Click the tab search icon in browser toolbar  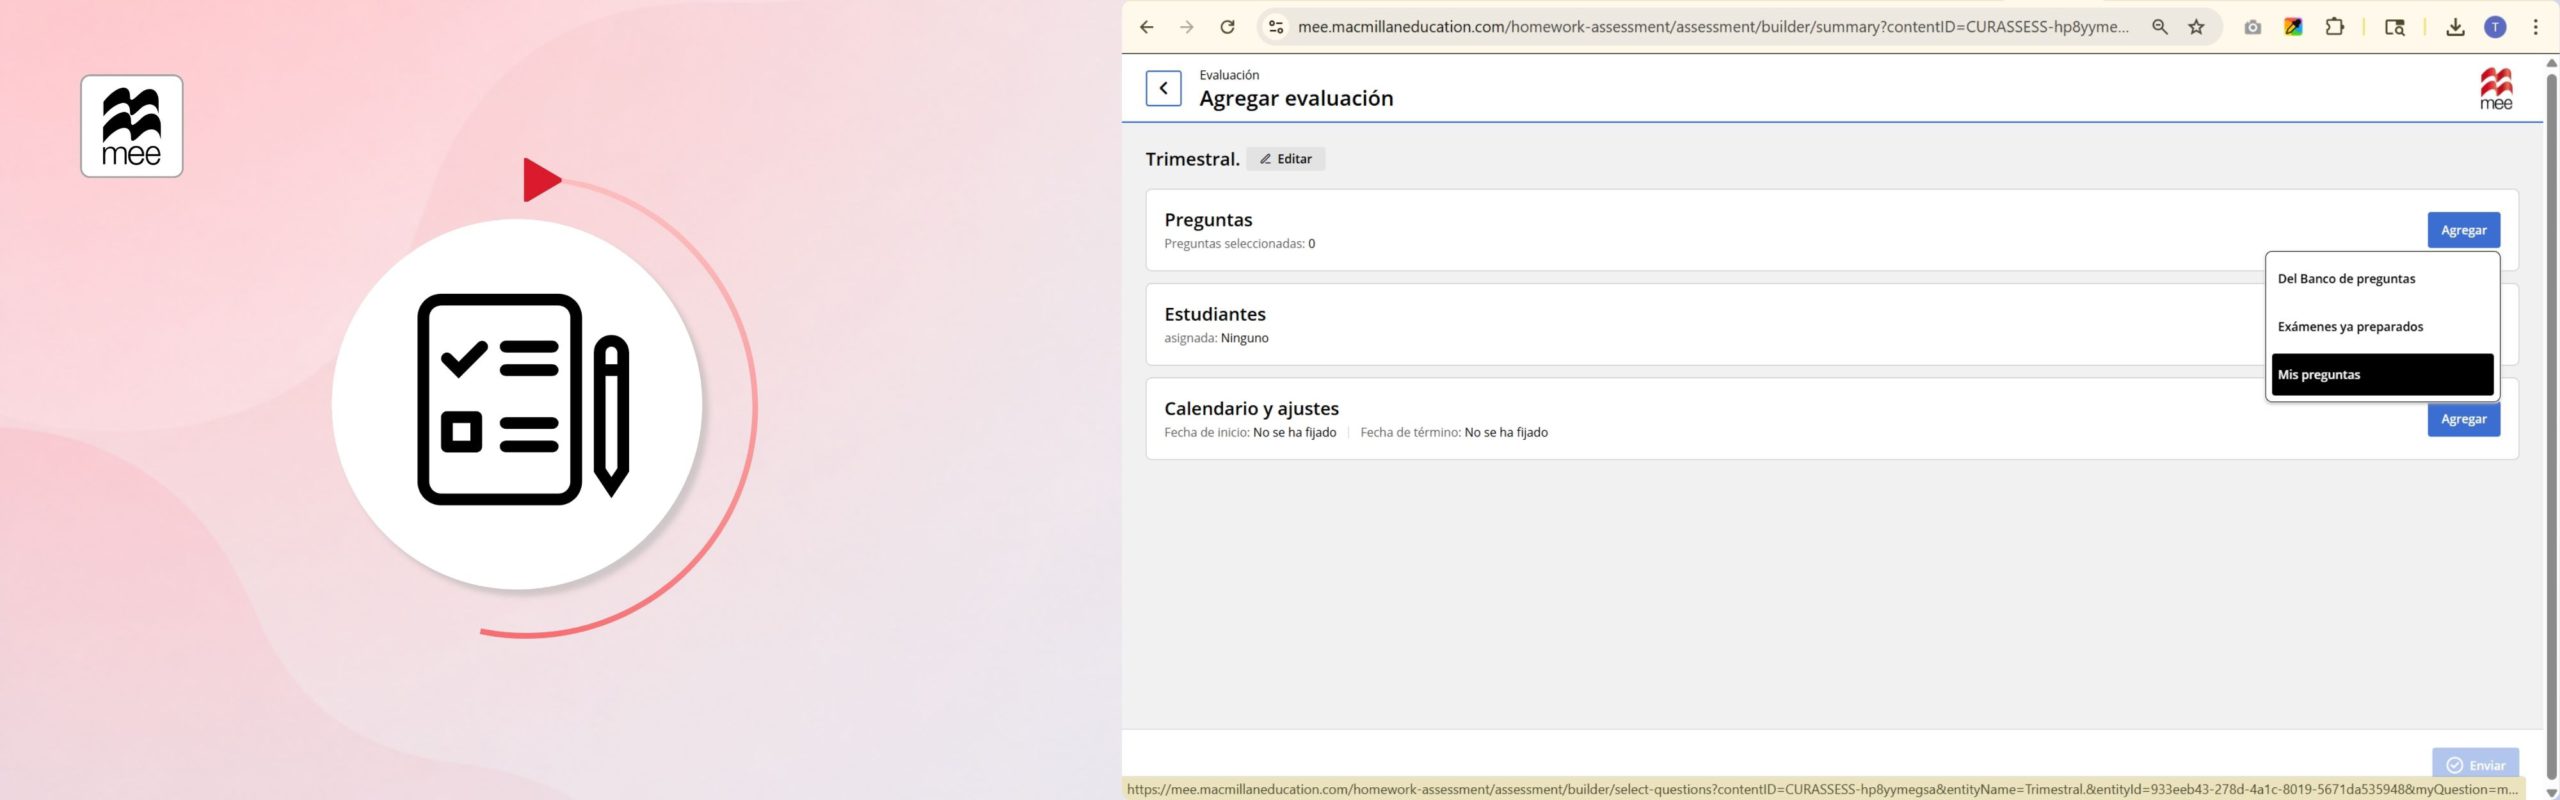coord(2394,27)
